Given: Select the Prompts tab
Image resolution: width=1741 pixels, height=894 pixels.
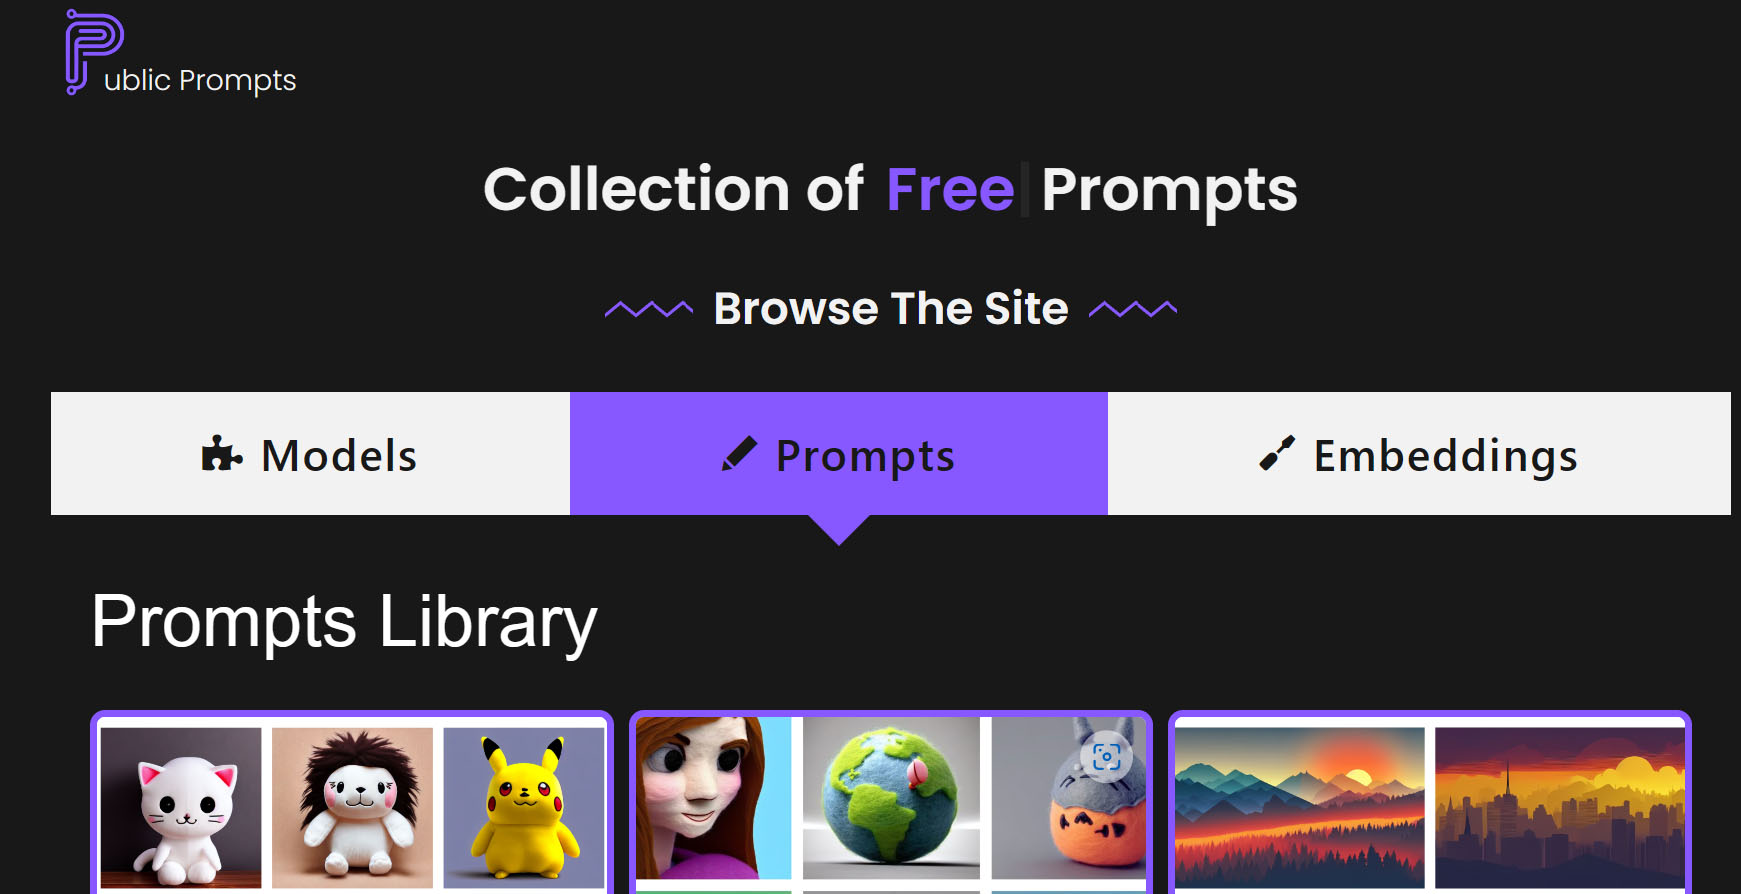Looking at the screenshot, I should coord(839,454).
